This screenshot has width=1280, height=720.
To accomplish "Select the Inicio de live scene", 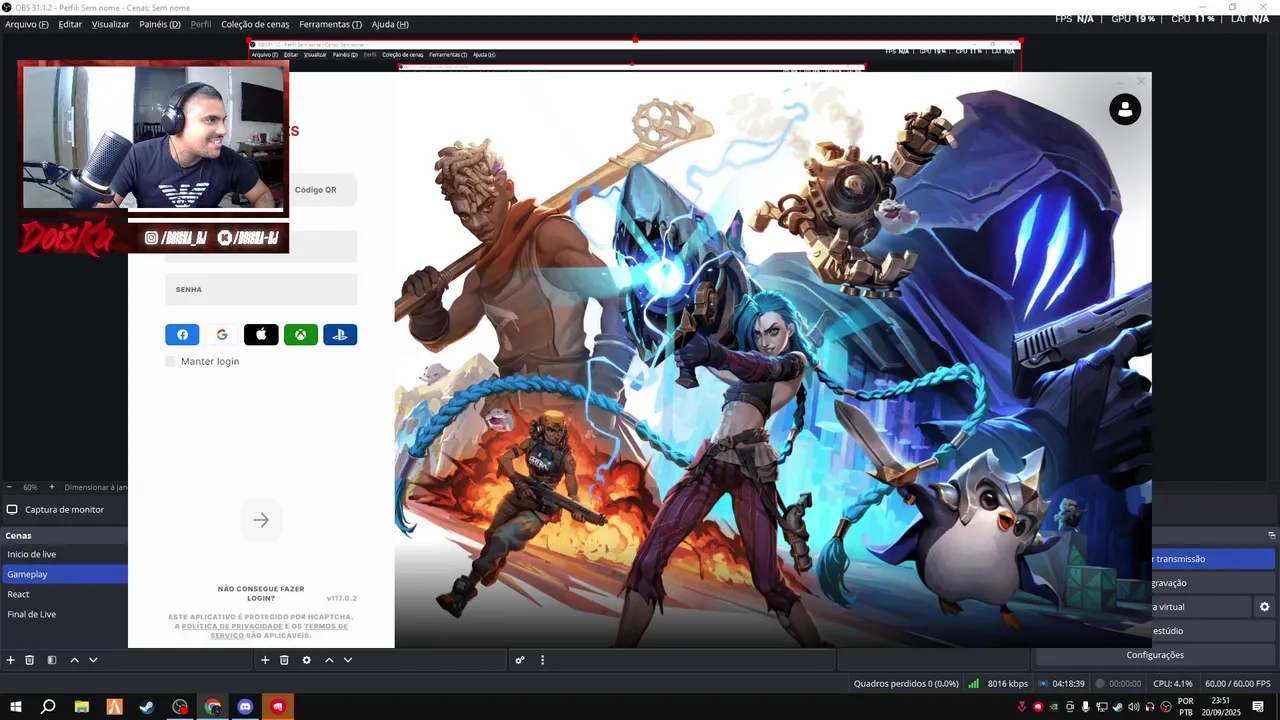I will click(x=64, y=554).
